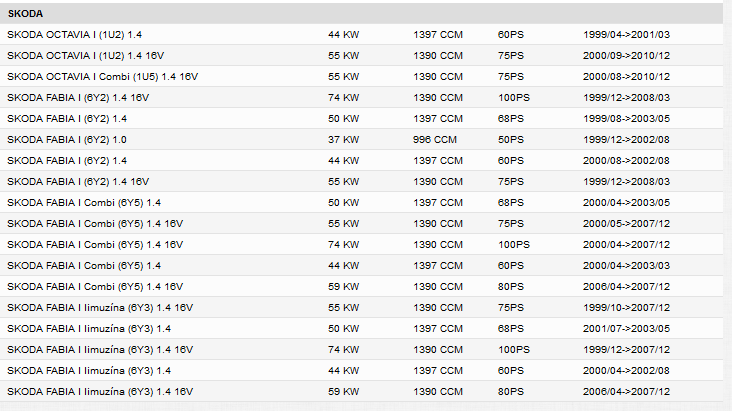Click 60PS in the OCTAVIA I (1U2) 1.4 row
Image resolution: width=732 pixels, height=411 pixels.
tap(511, 35)
